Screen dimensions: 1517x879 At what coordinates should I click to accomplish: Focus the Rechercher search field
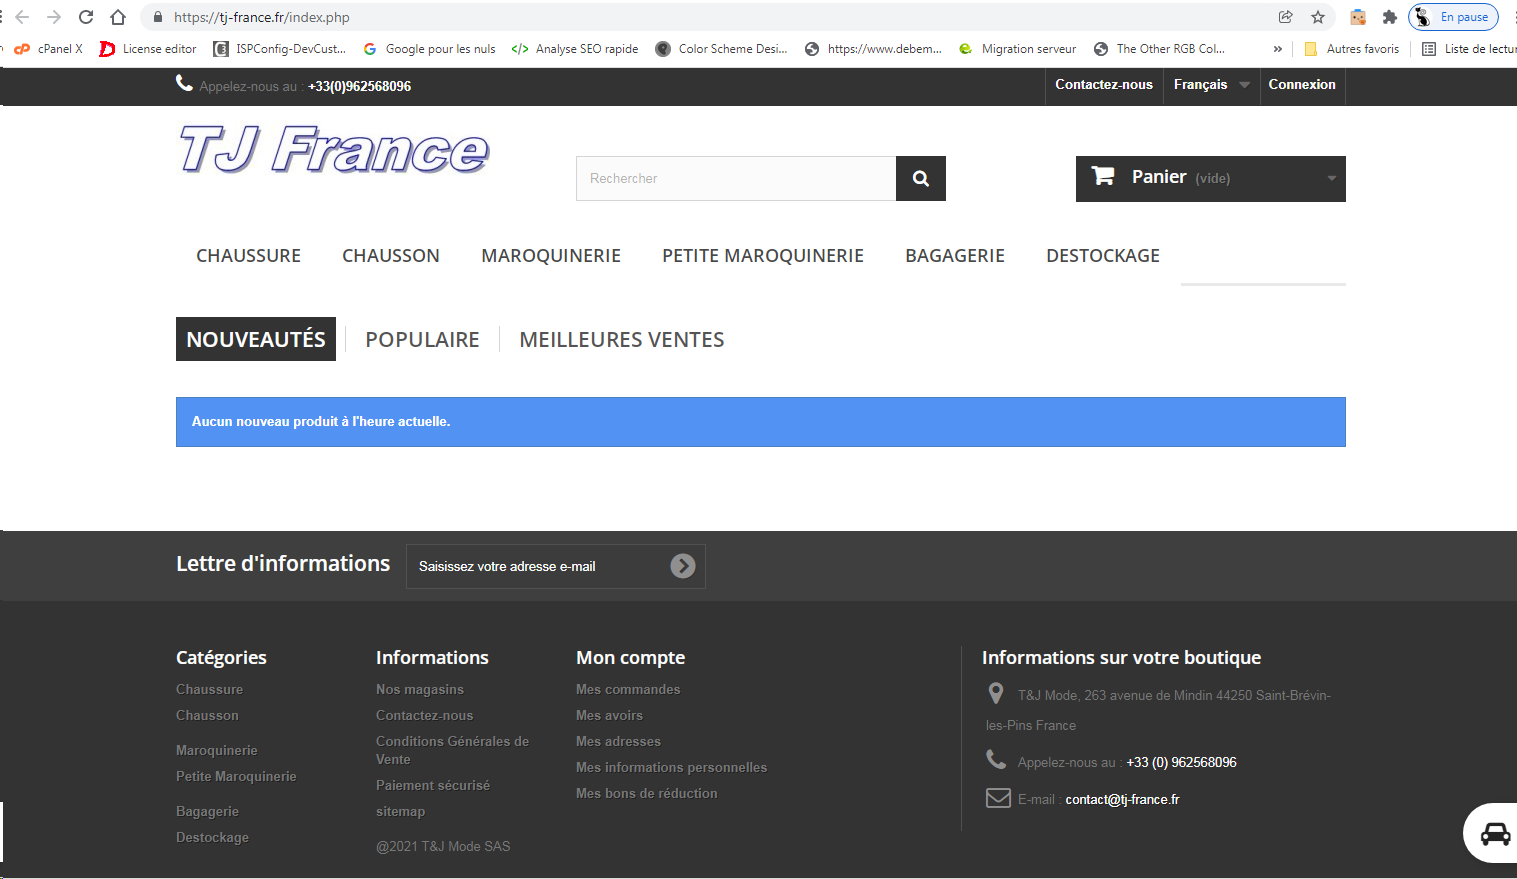736,178
